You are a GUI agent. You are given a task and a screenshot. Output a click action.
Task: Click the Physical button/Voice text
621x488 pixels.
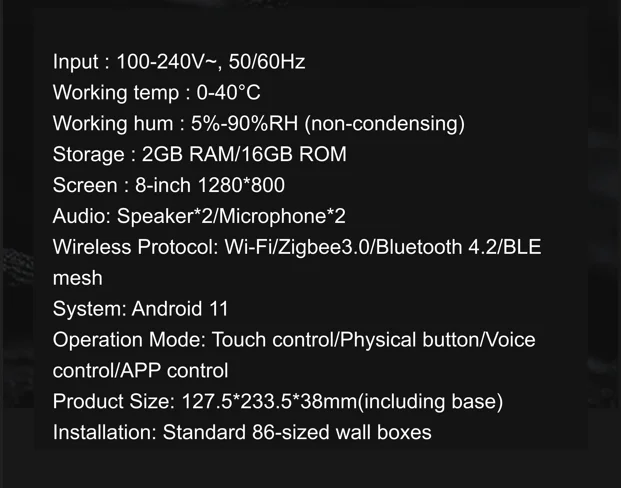coord(438,340)
